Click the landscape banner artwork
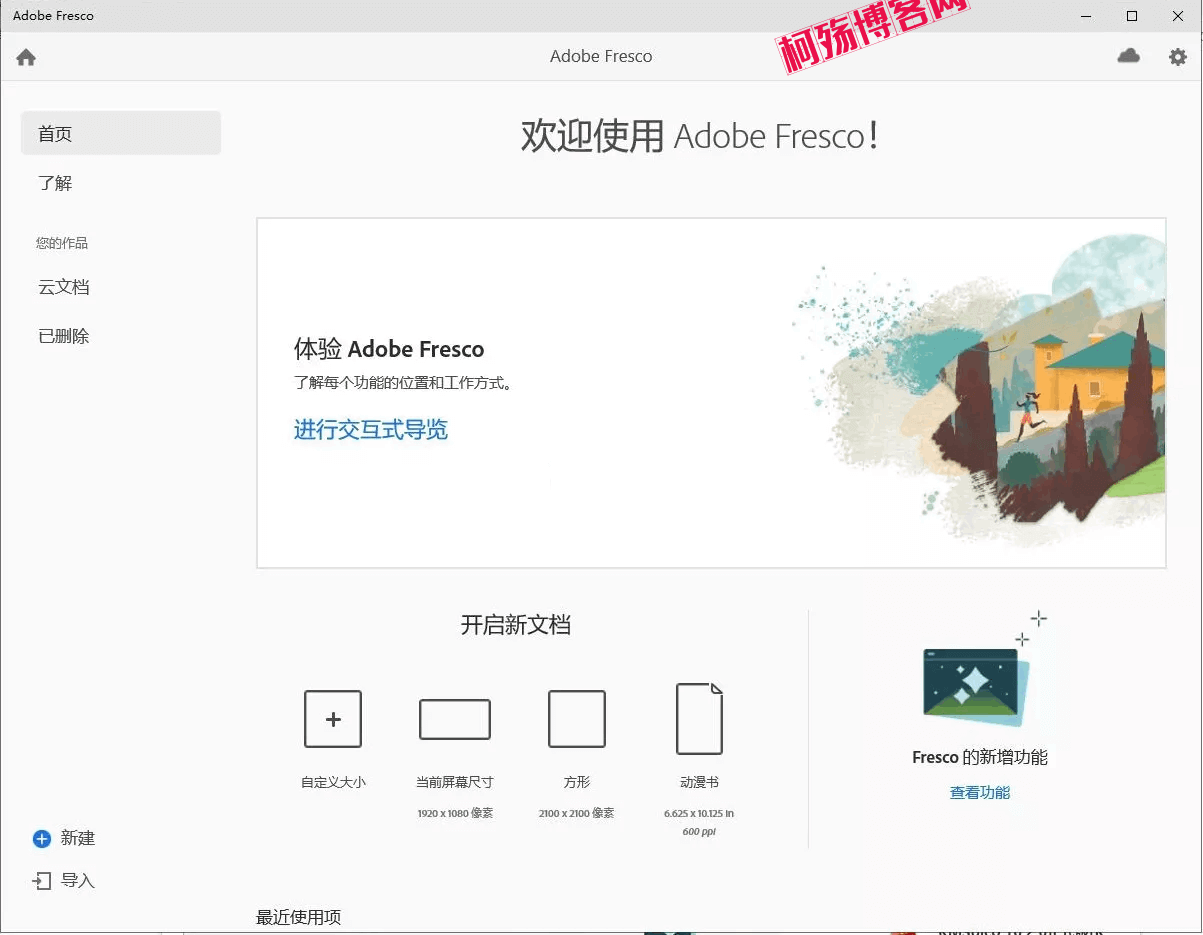The image size is (1203, 935). pos(980,393)
